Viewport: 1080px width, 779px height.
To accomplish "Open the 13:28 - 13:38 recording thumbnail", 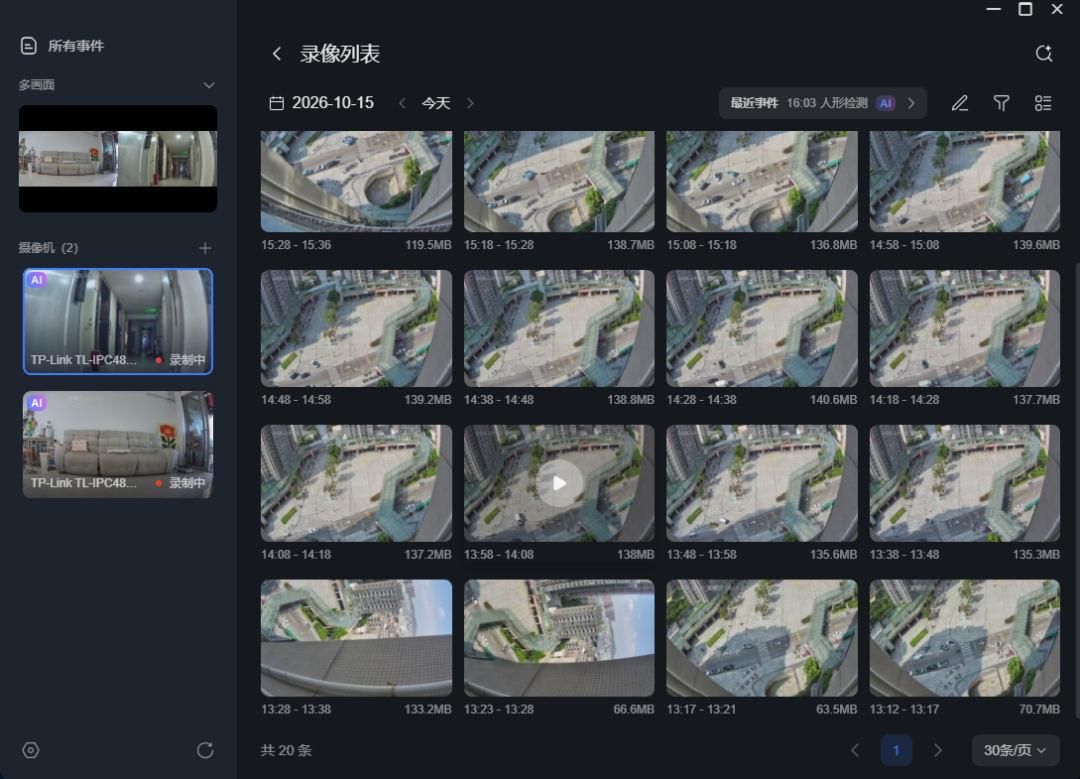I will (x=356, y=638).
